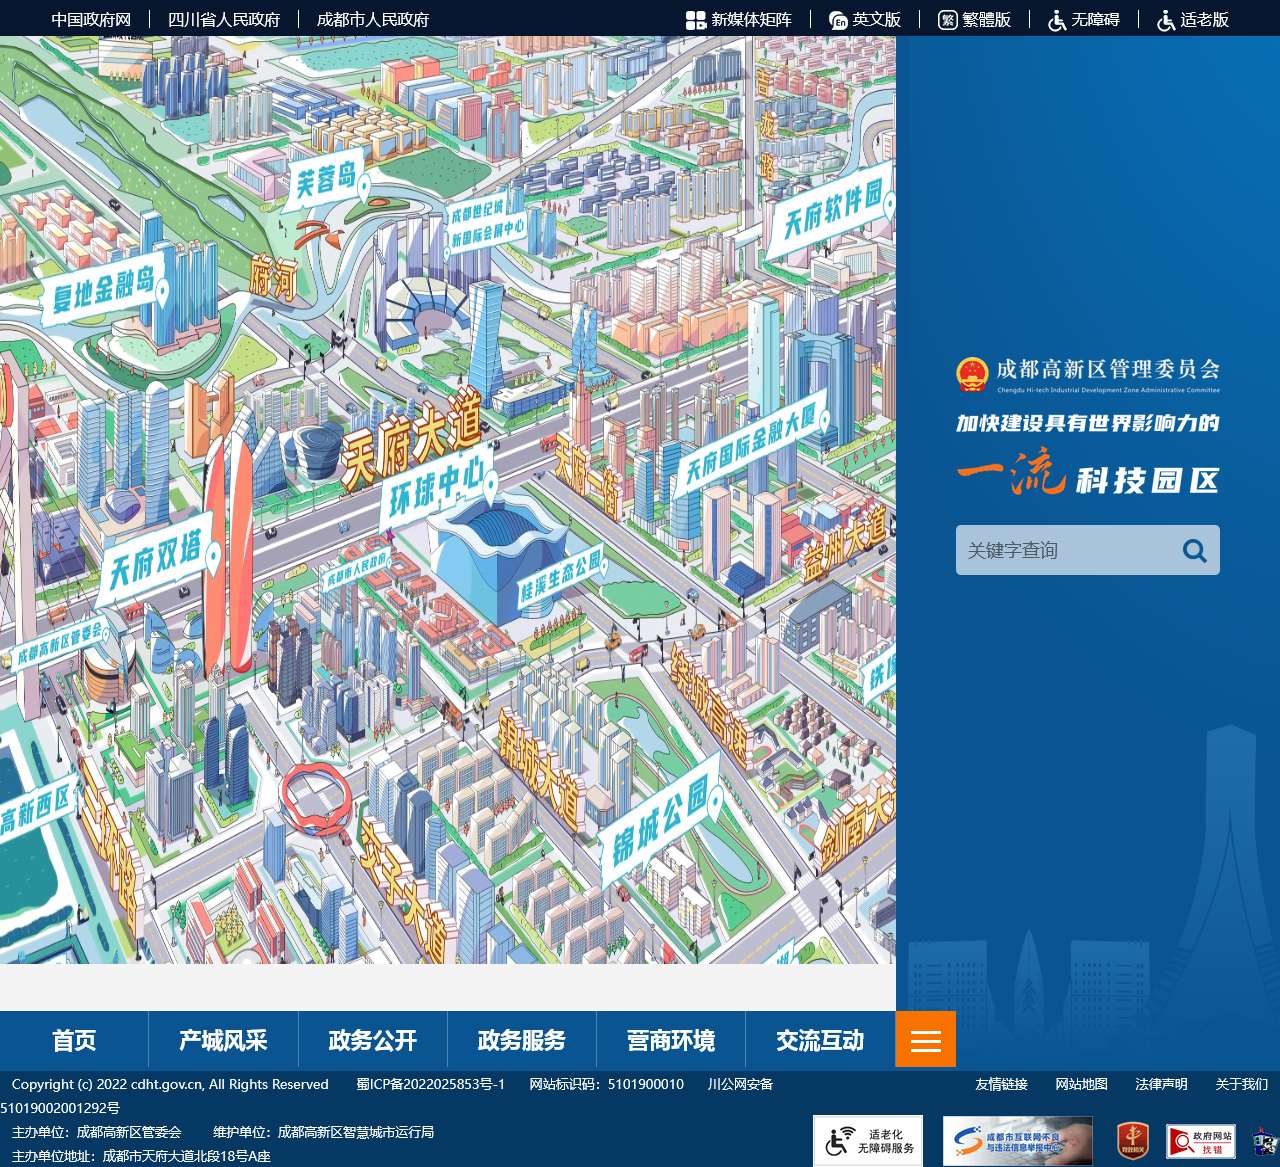Click the 成都高新区管理委员会 title text
Image resolution: width=1280 pixels, height=1167 pixels.
[1108, 369]
